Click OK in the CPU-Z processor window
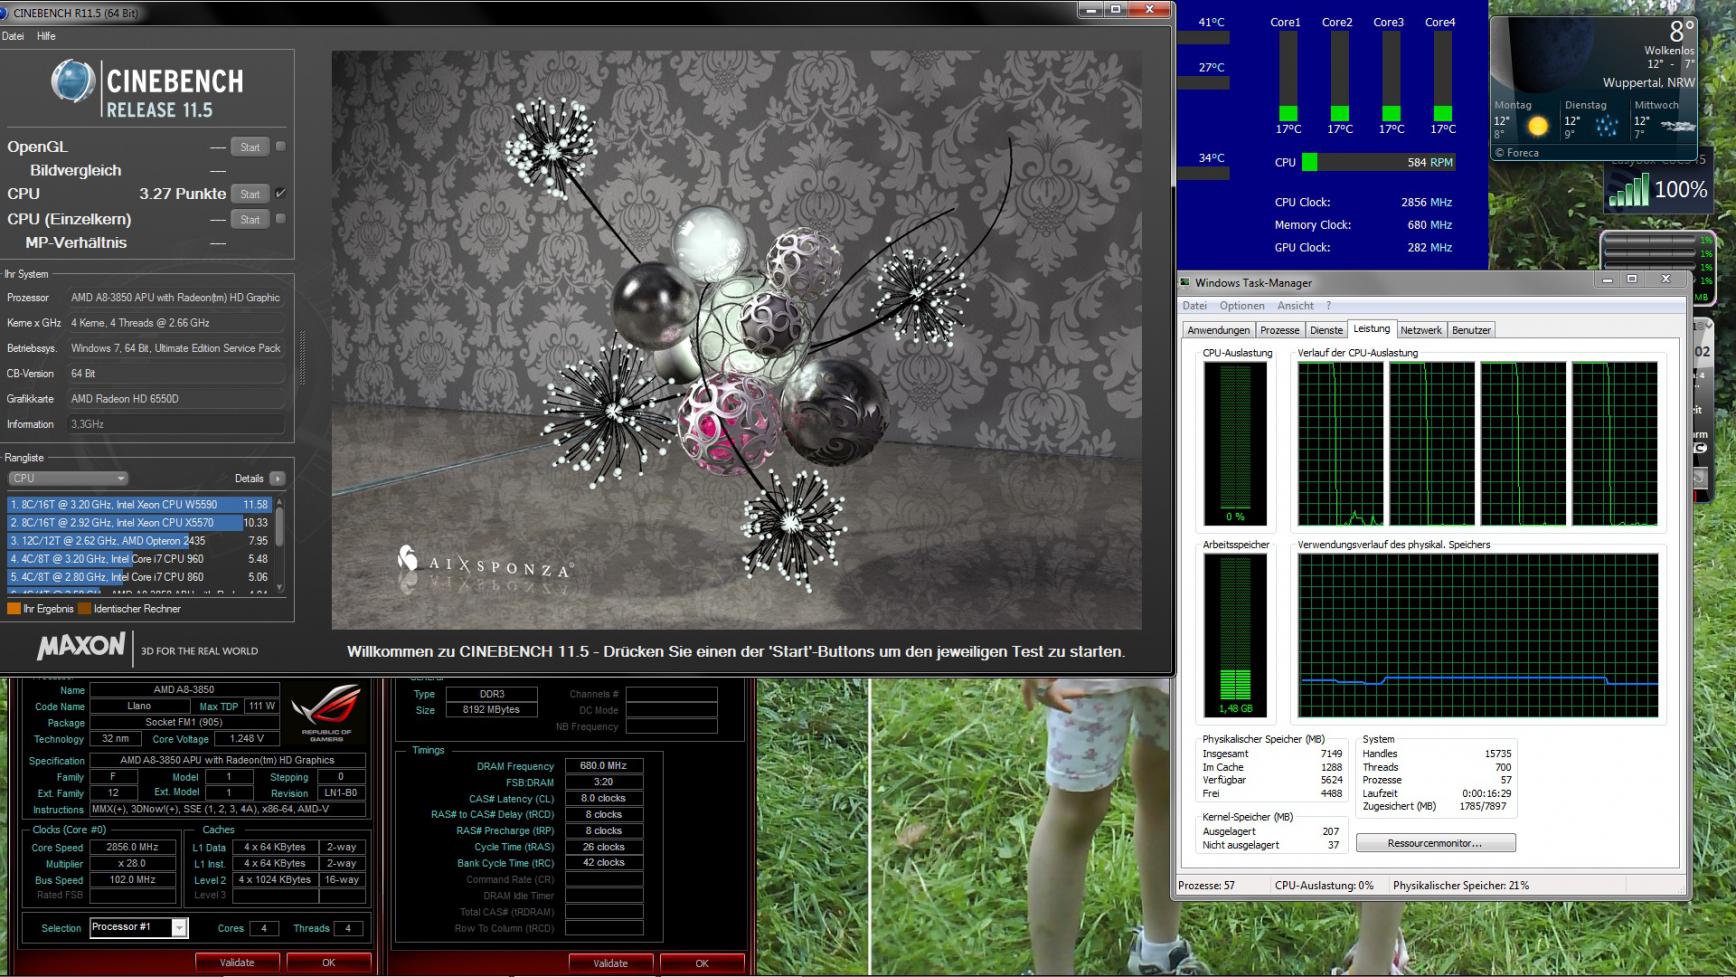Viewport: 1736px width, 977px height. coord(329,963)
